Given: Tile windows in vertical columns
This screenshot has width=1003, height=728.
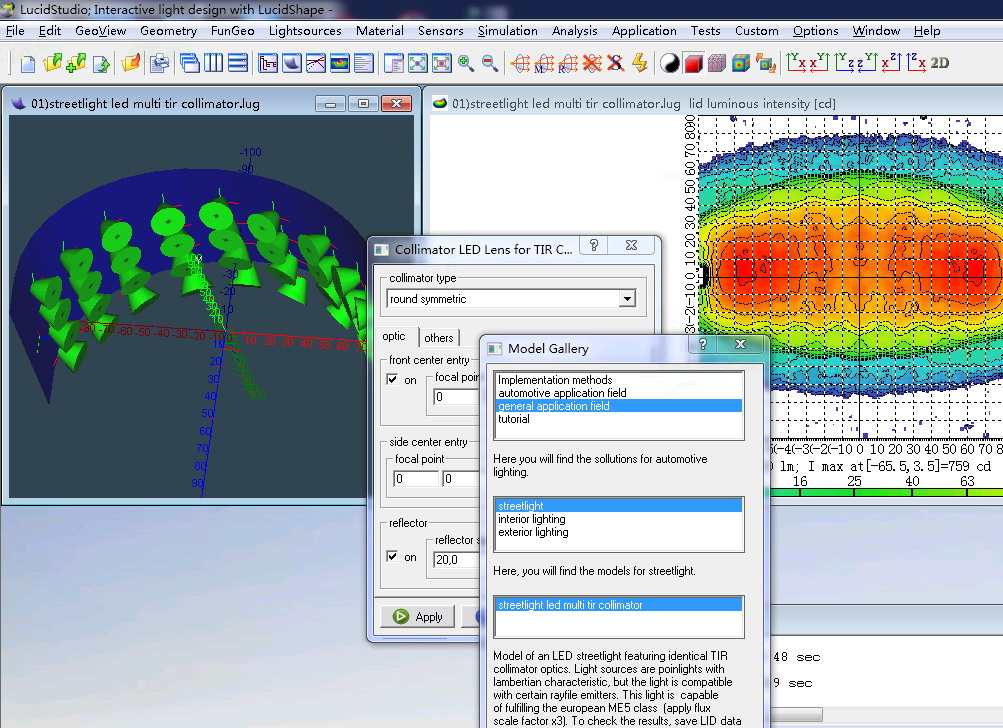Looking at the screenshot, I should [x=213, y=63].
